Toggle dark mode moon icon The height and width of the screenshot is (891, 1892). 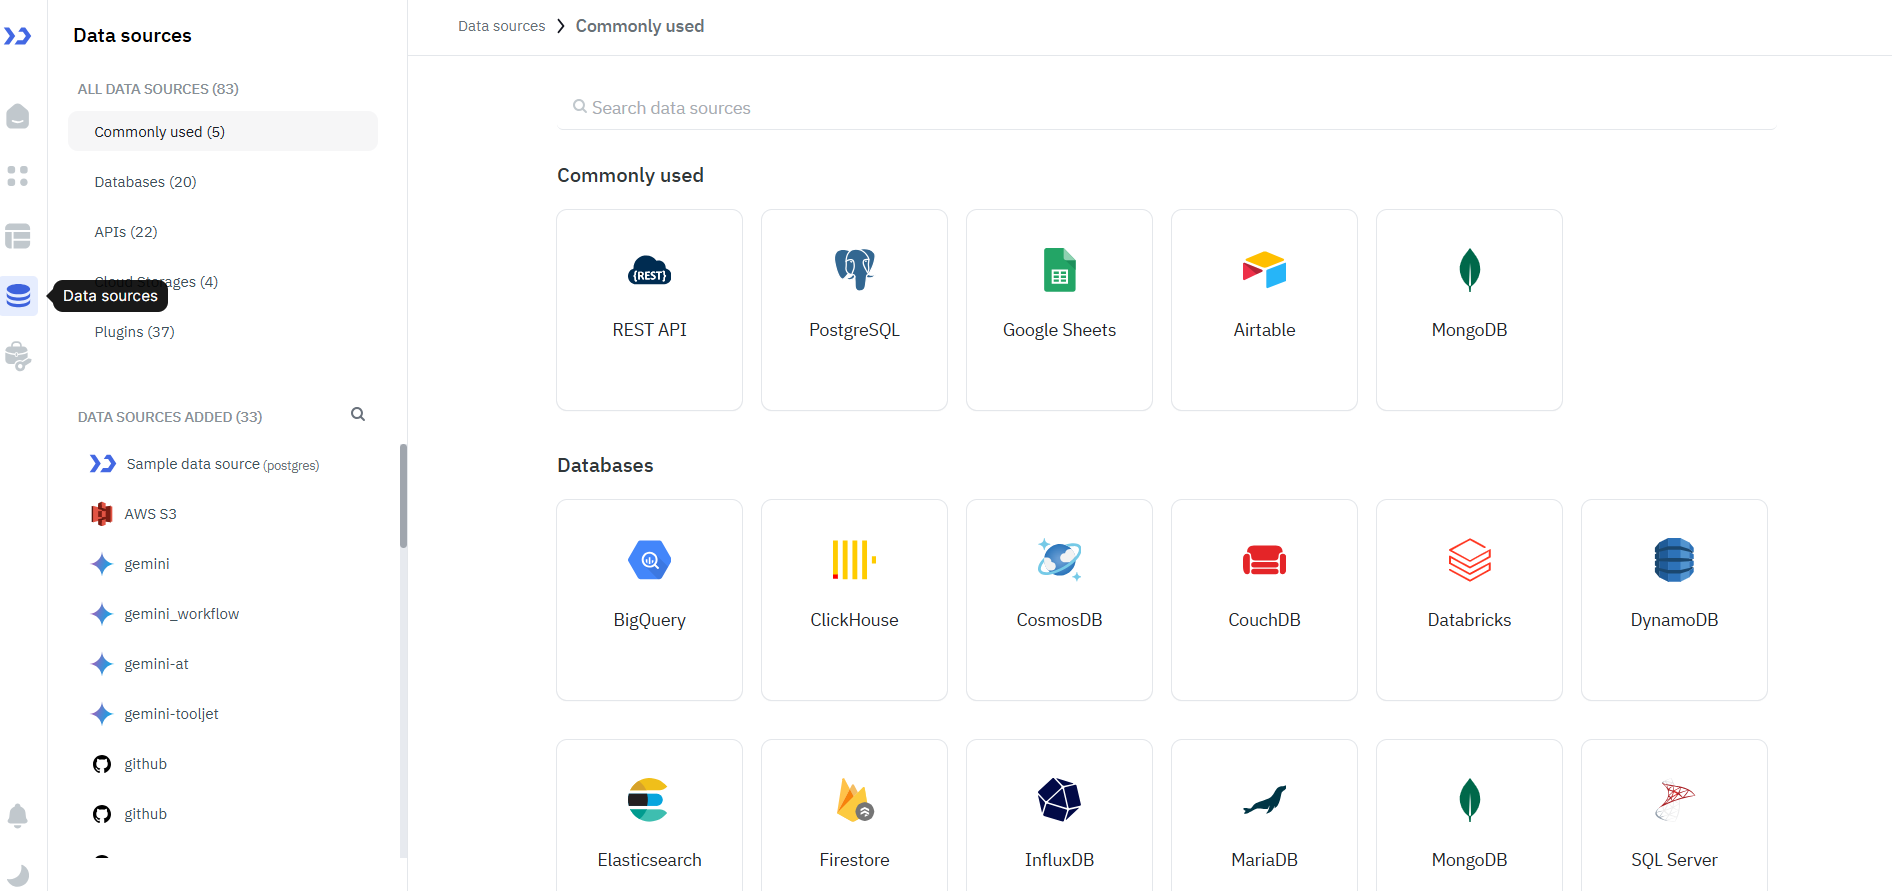tap(18, 875)
